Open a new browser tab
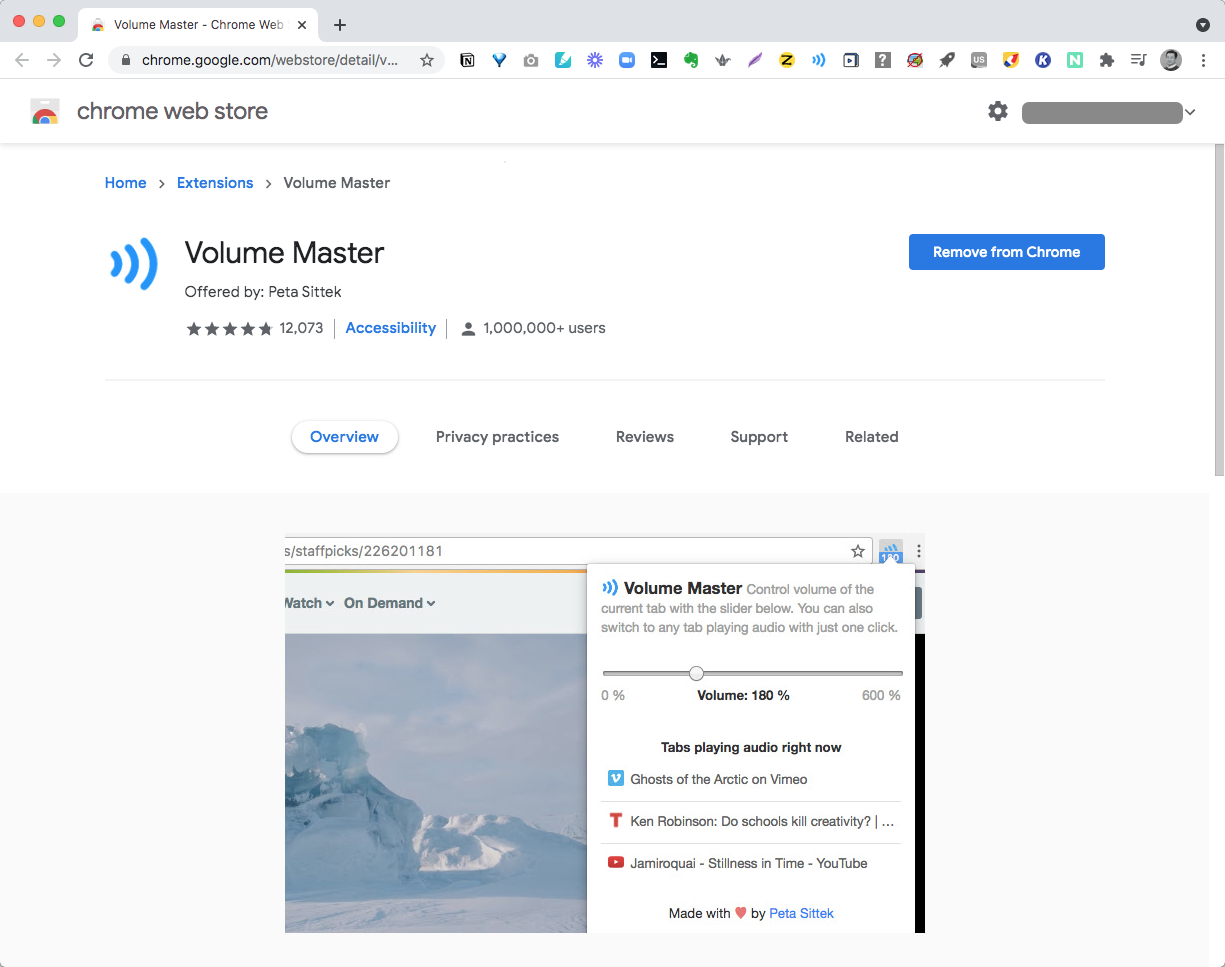This screenshot has width=1225, height=967. [x=340, y=25]
